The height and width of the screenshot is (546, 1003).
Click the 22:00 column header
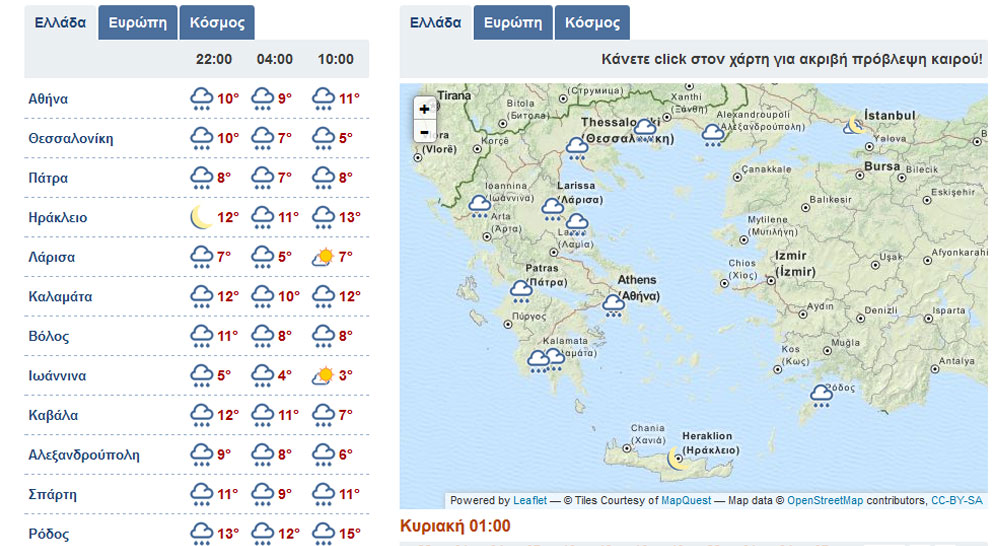tap(214, 59)
